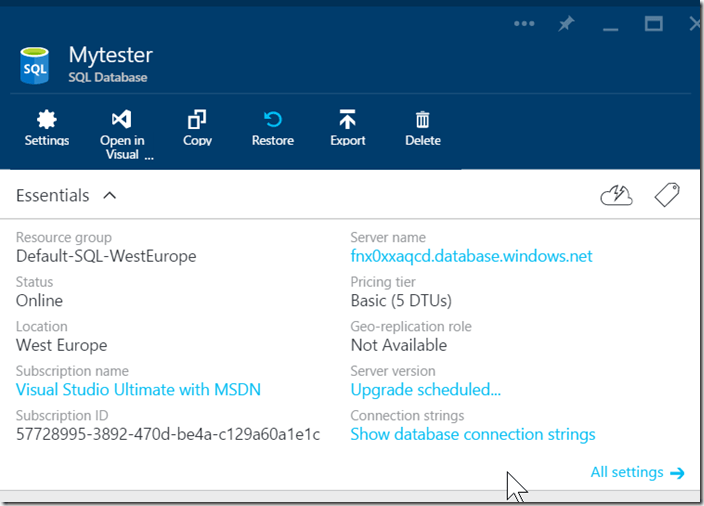Maximize the Mytester blade
Screen dimensions: 704x506
pyautogui.click(x=653, y=24)
